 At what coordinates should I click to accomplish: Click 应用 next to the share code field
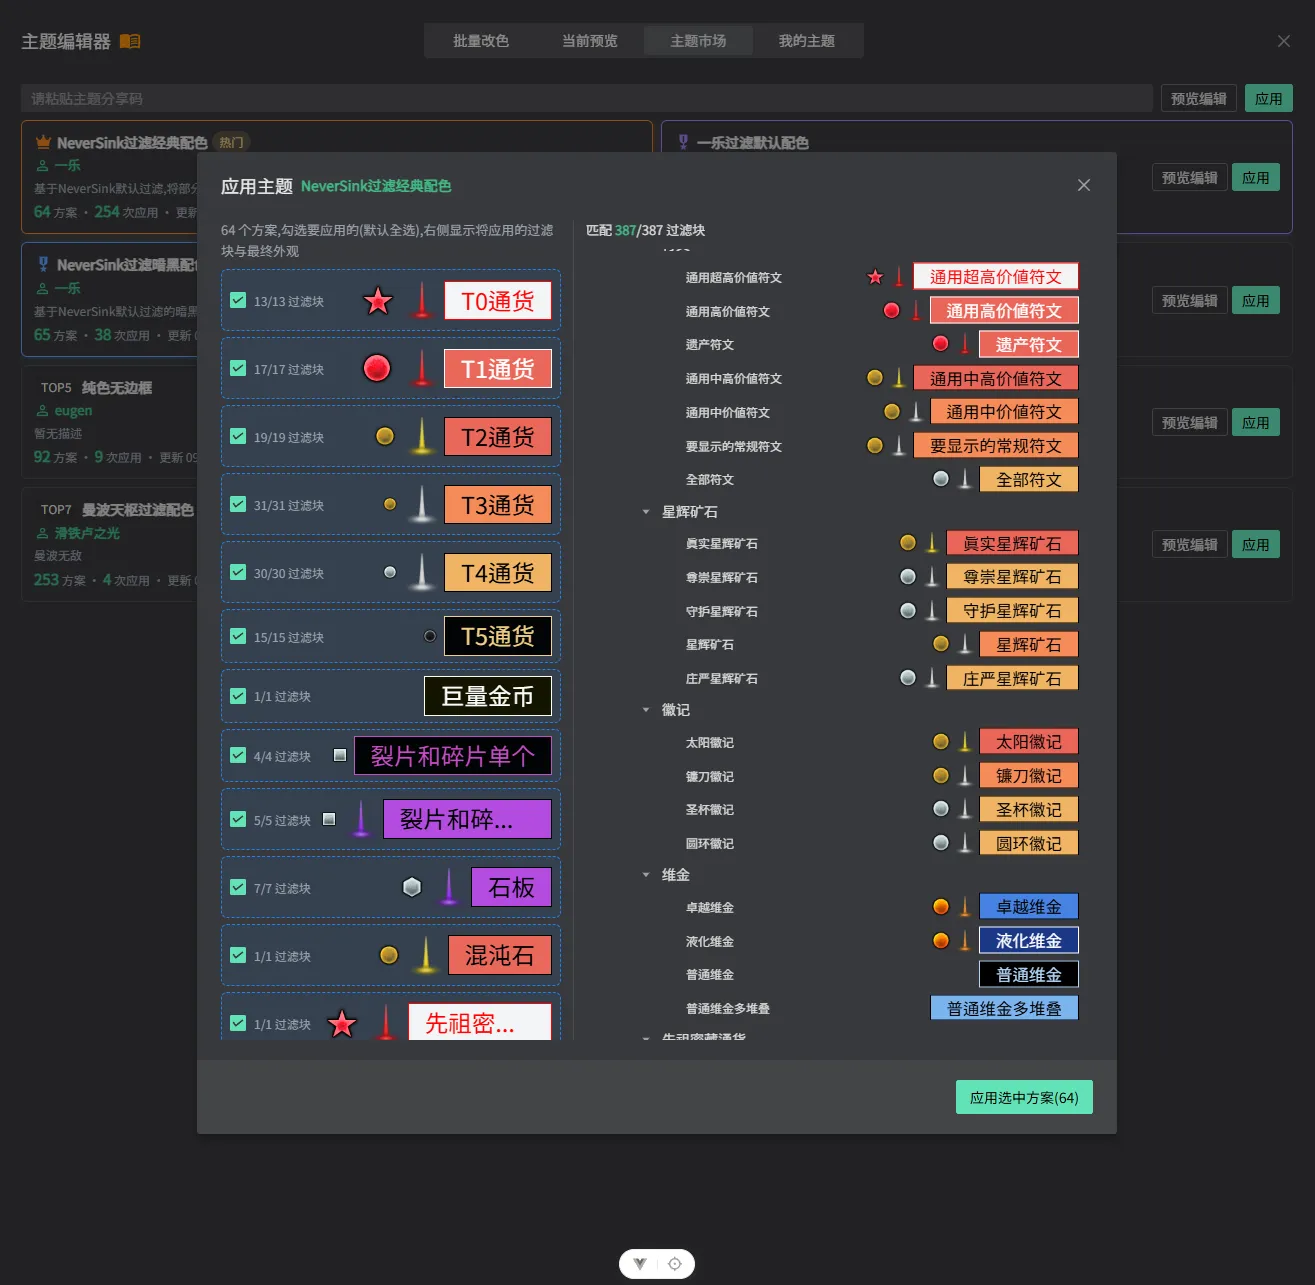[1269, 98]
